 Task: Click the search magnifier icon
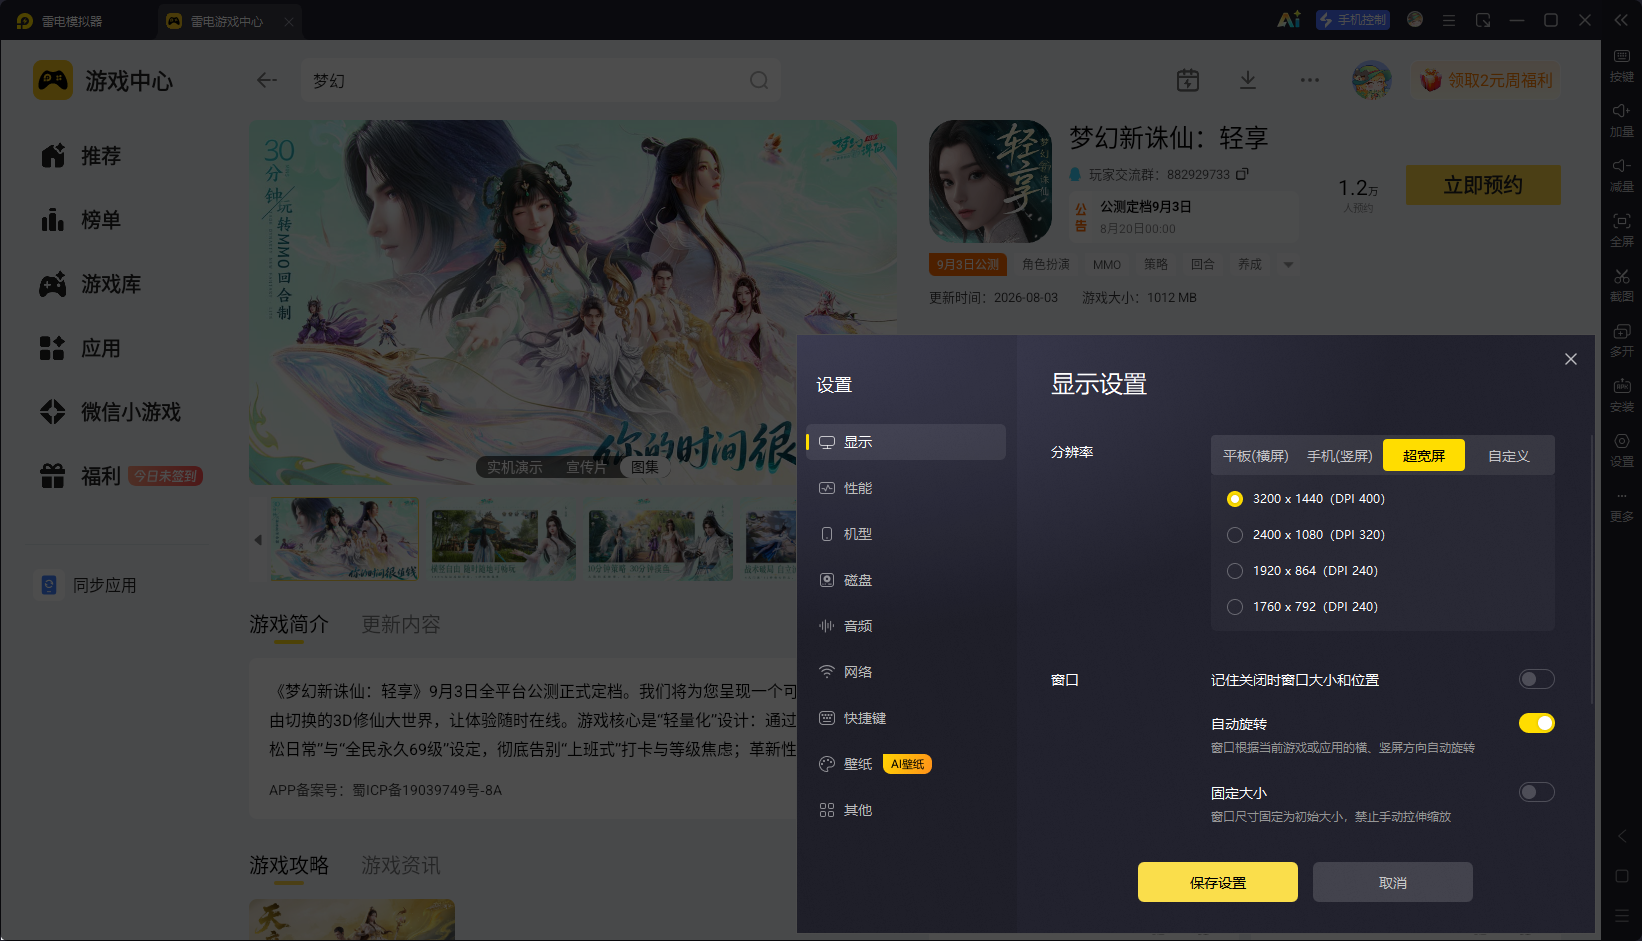(x=759, y=80)
